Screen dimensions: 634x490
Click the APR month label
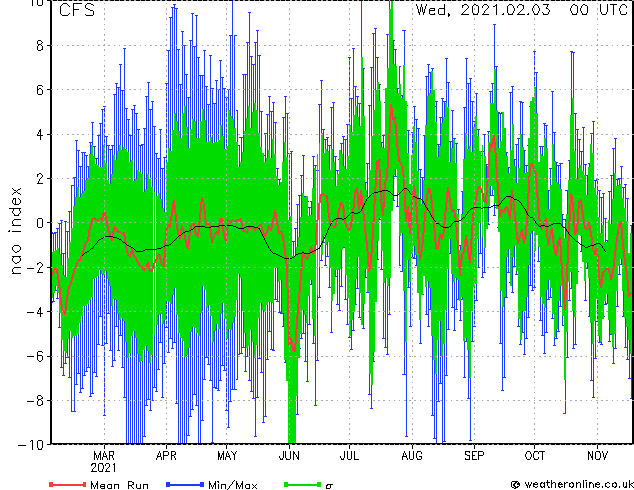(x=166, y=456)
